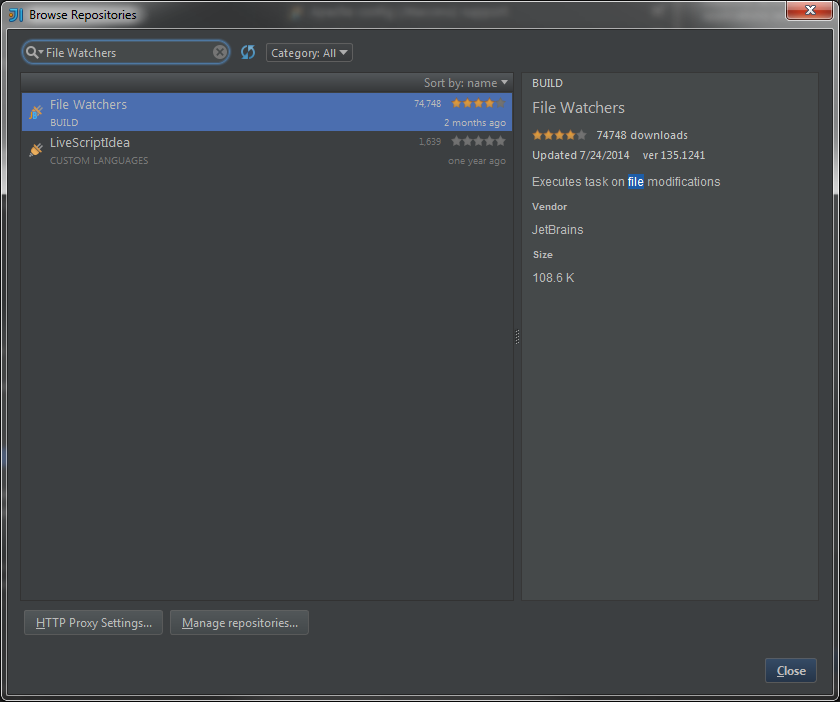Open HTTP Proxy Settings
Viewport: 840px width, 702px height.
94,622
